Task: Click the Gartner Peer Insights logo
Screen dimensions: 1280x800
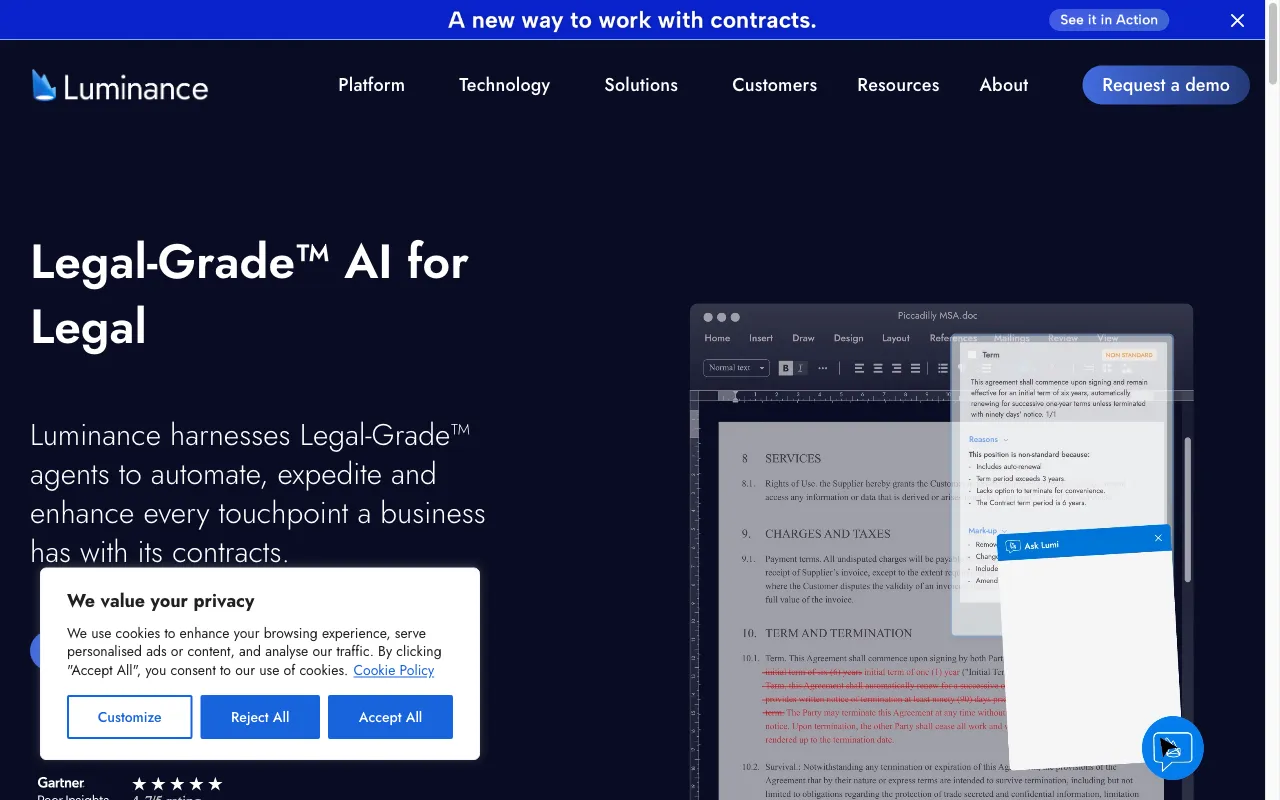Action: [x=73, y=789]
